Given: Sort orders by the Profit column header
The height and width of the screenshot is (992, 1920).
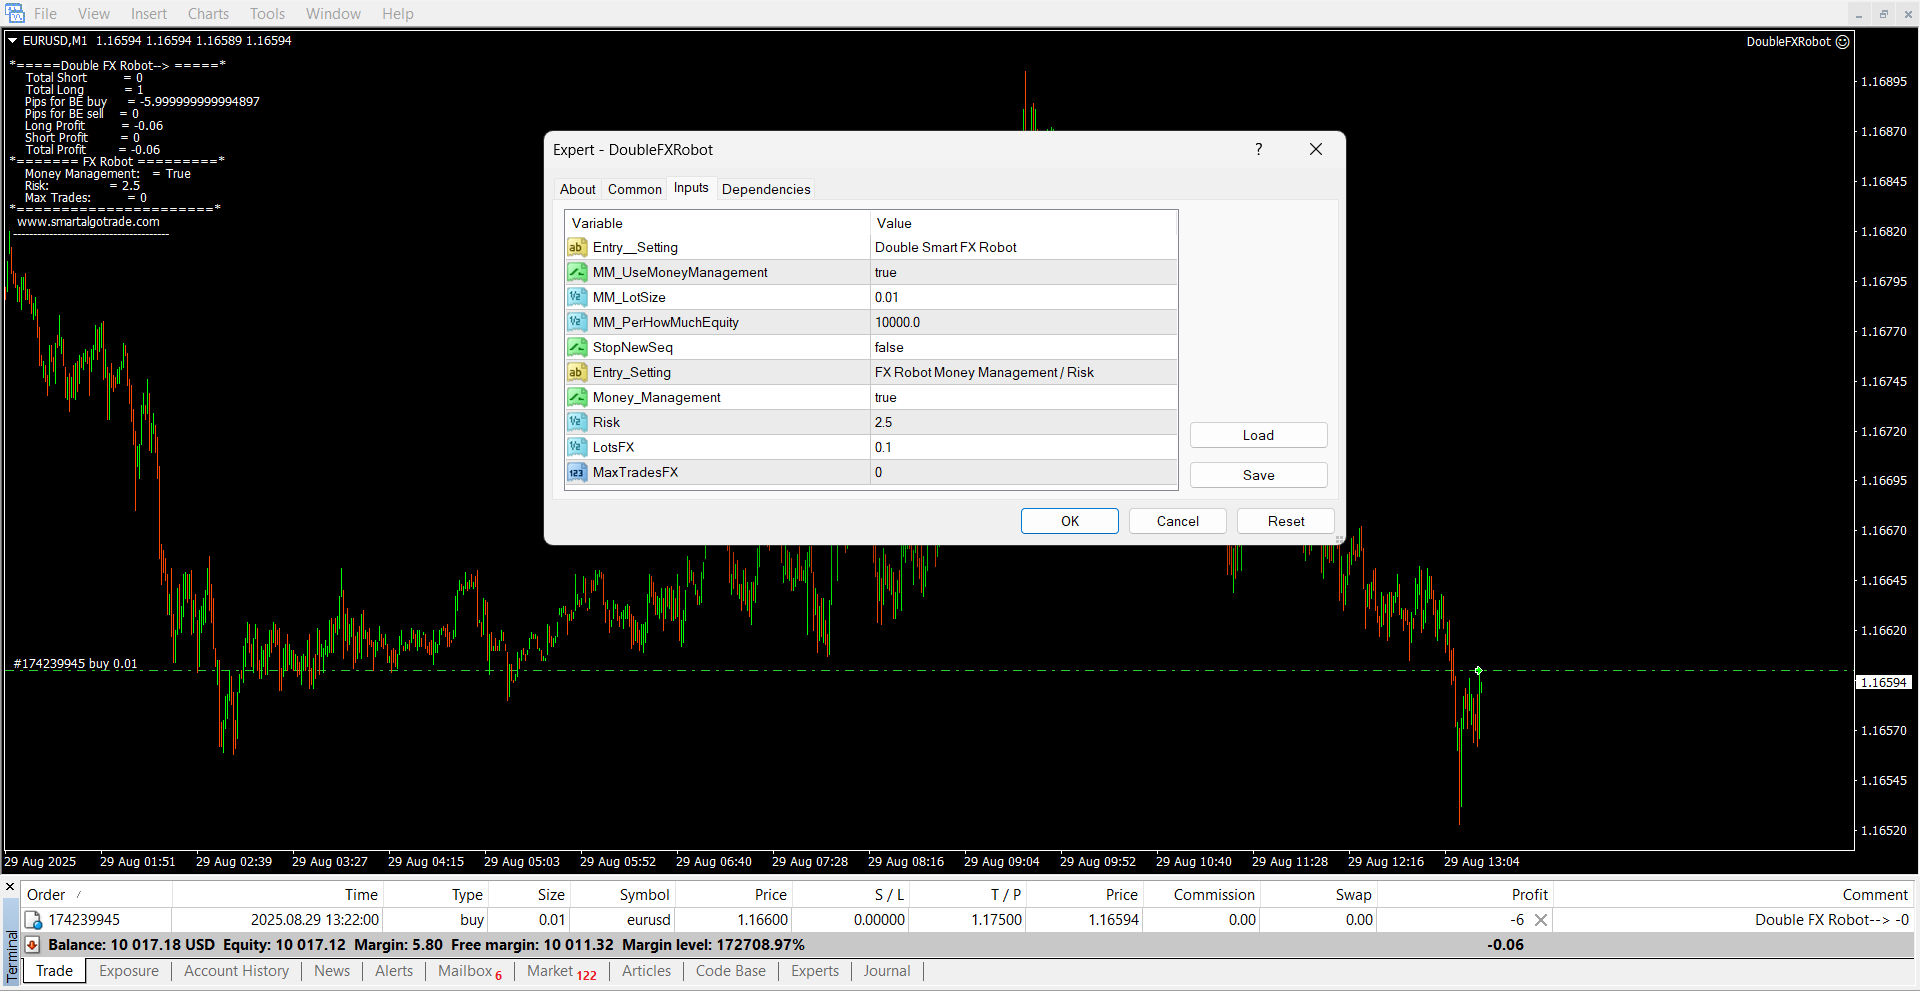Looking at the screenshot, I should [x=1529, y=895].
